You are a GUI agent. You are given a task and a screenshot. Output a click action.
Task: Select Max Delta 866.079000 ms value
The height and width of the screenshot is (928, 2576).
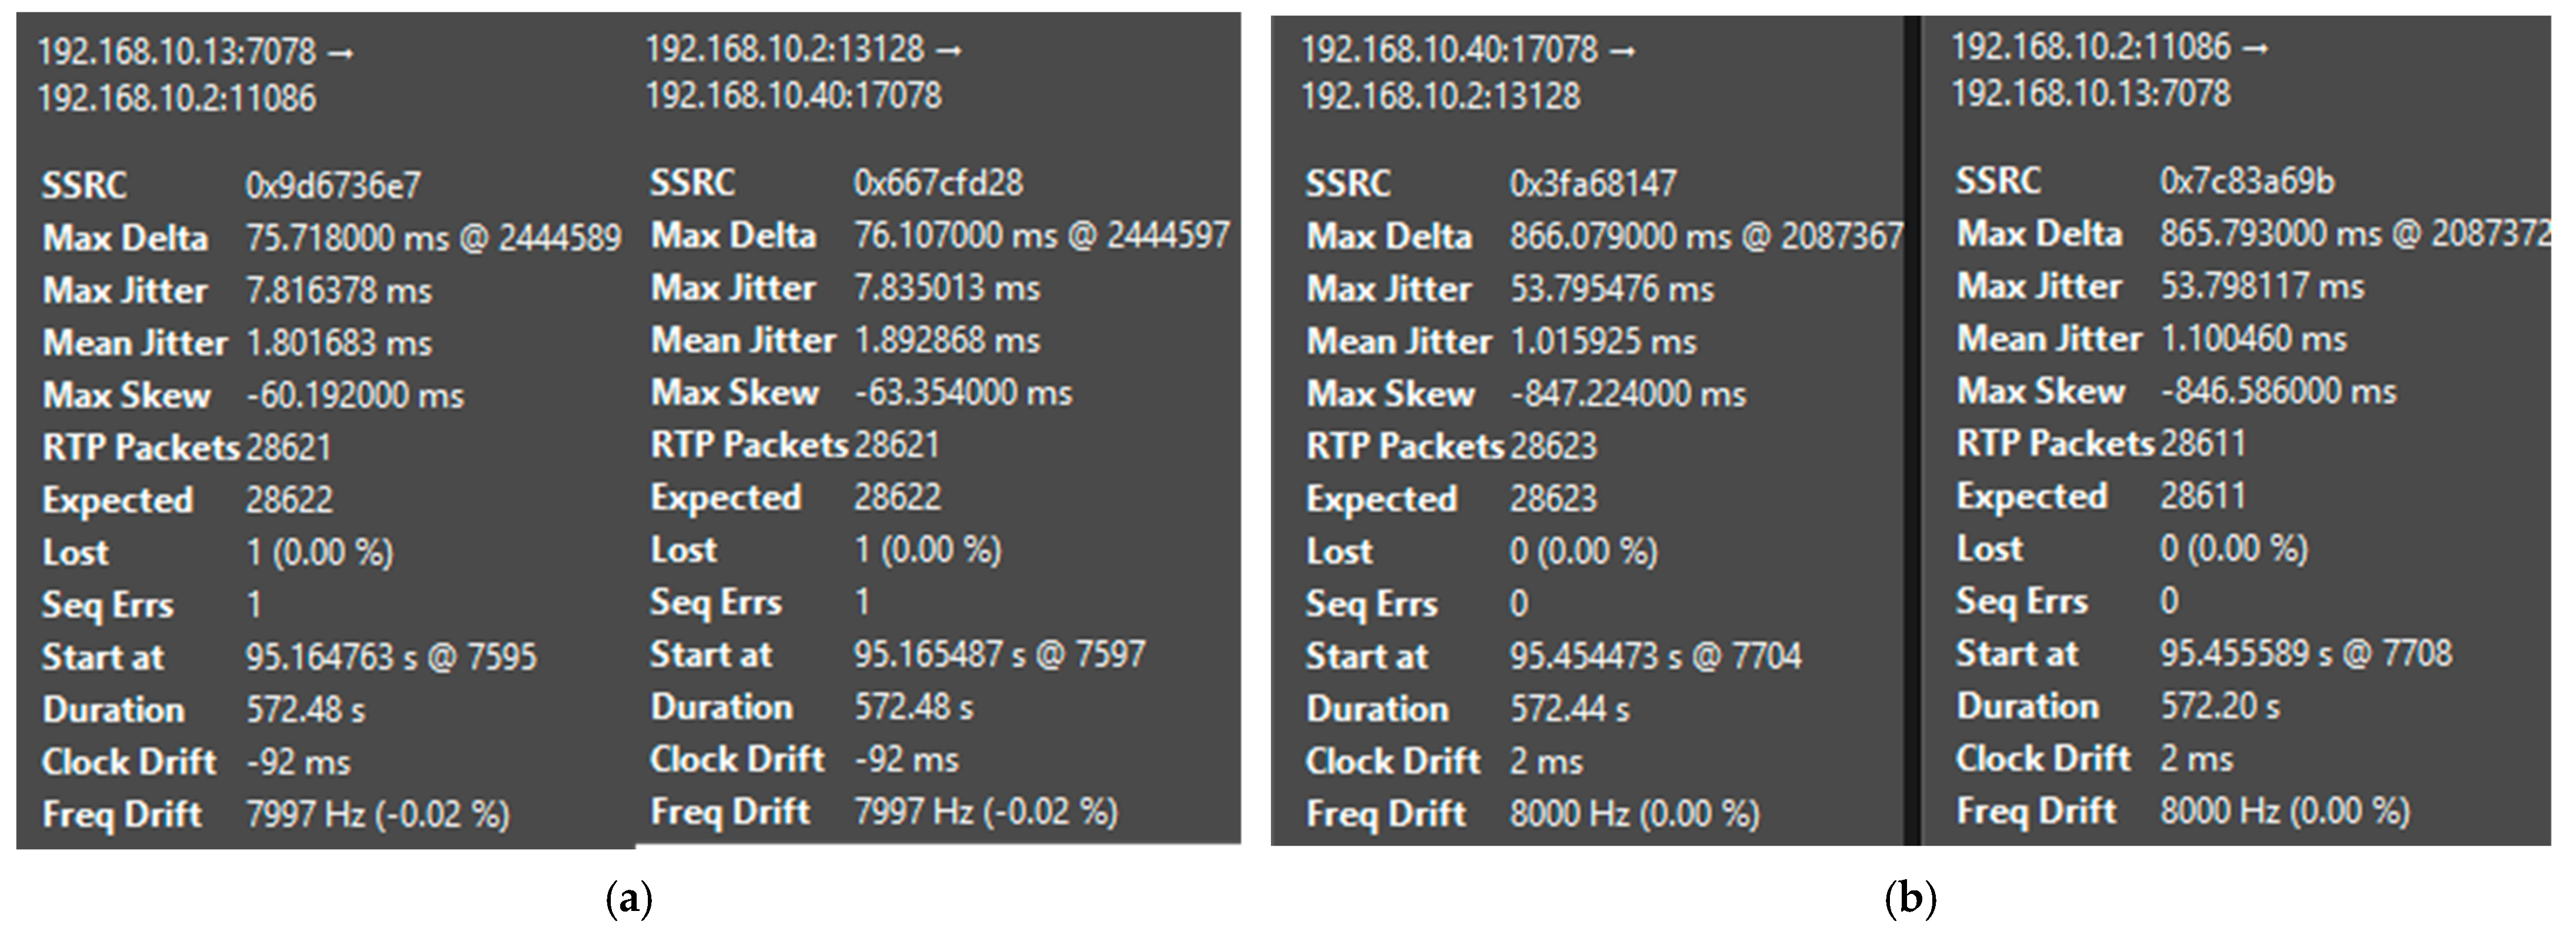point(1706,236)
